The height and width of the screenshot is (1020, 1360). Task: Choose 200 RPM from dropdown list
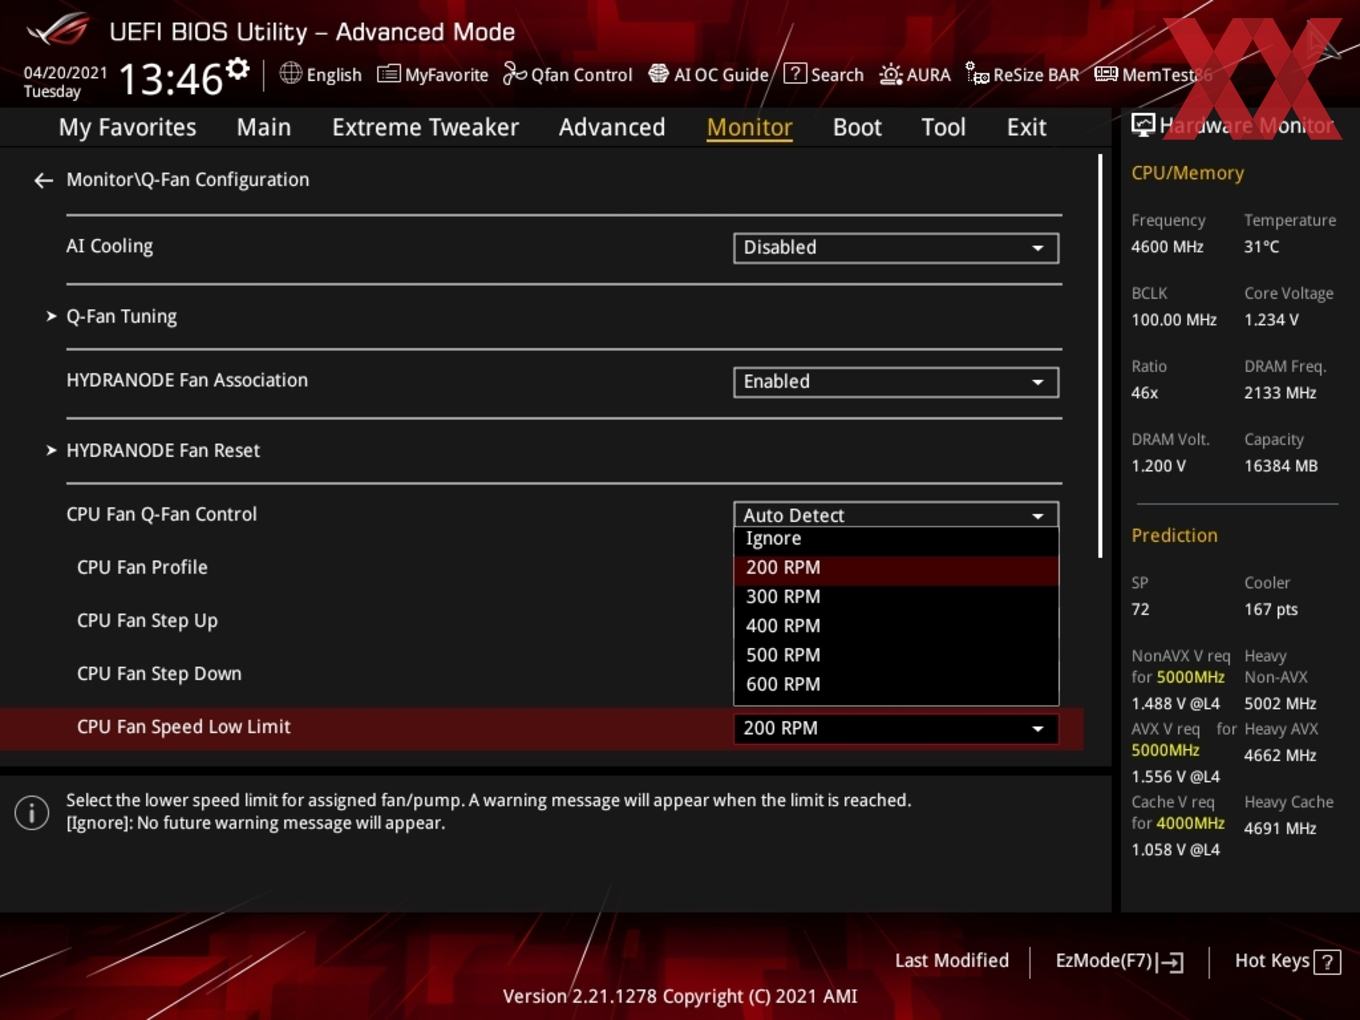pos(896,568)
